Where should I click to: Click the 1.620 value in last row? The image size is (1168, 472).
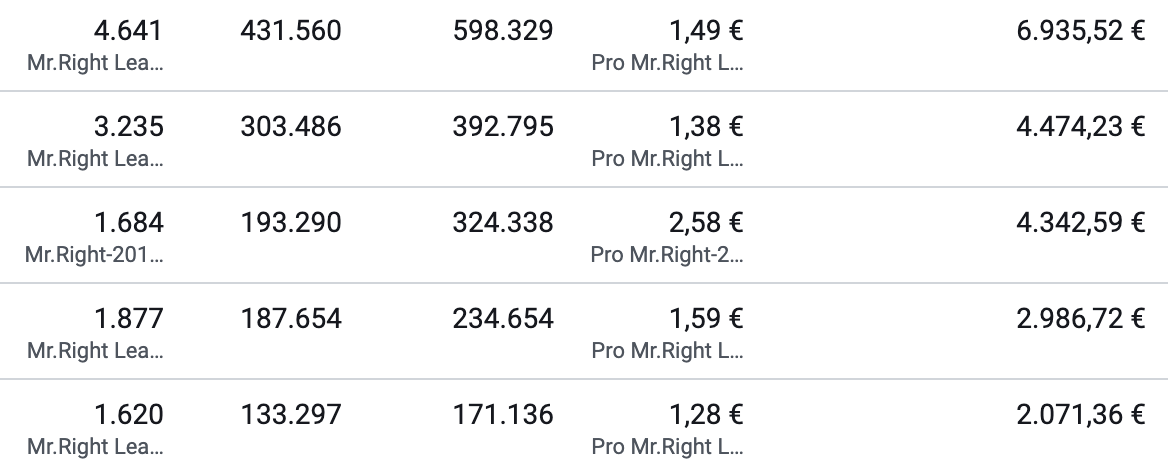click(x=128, y=415)
